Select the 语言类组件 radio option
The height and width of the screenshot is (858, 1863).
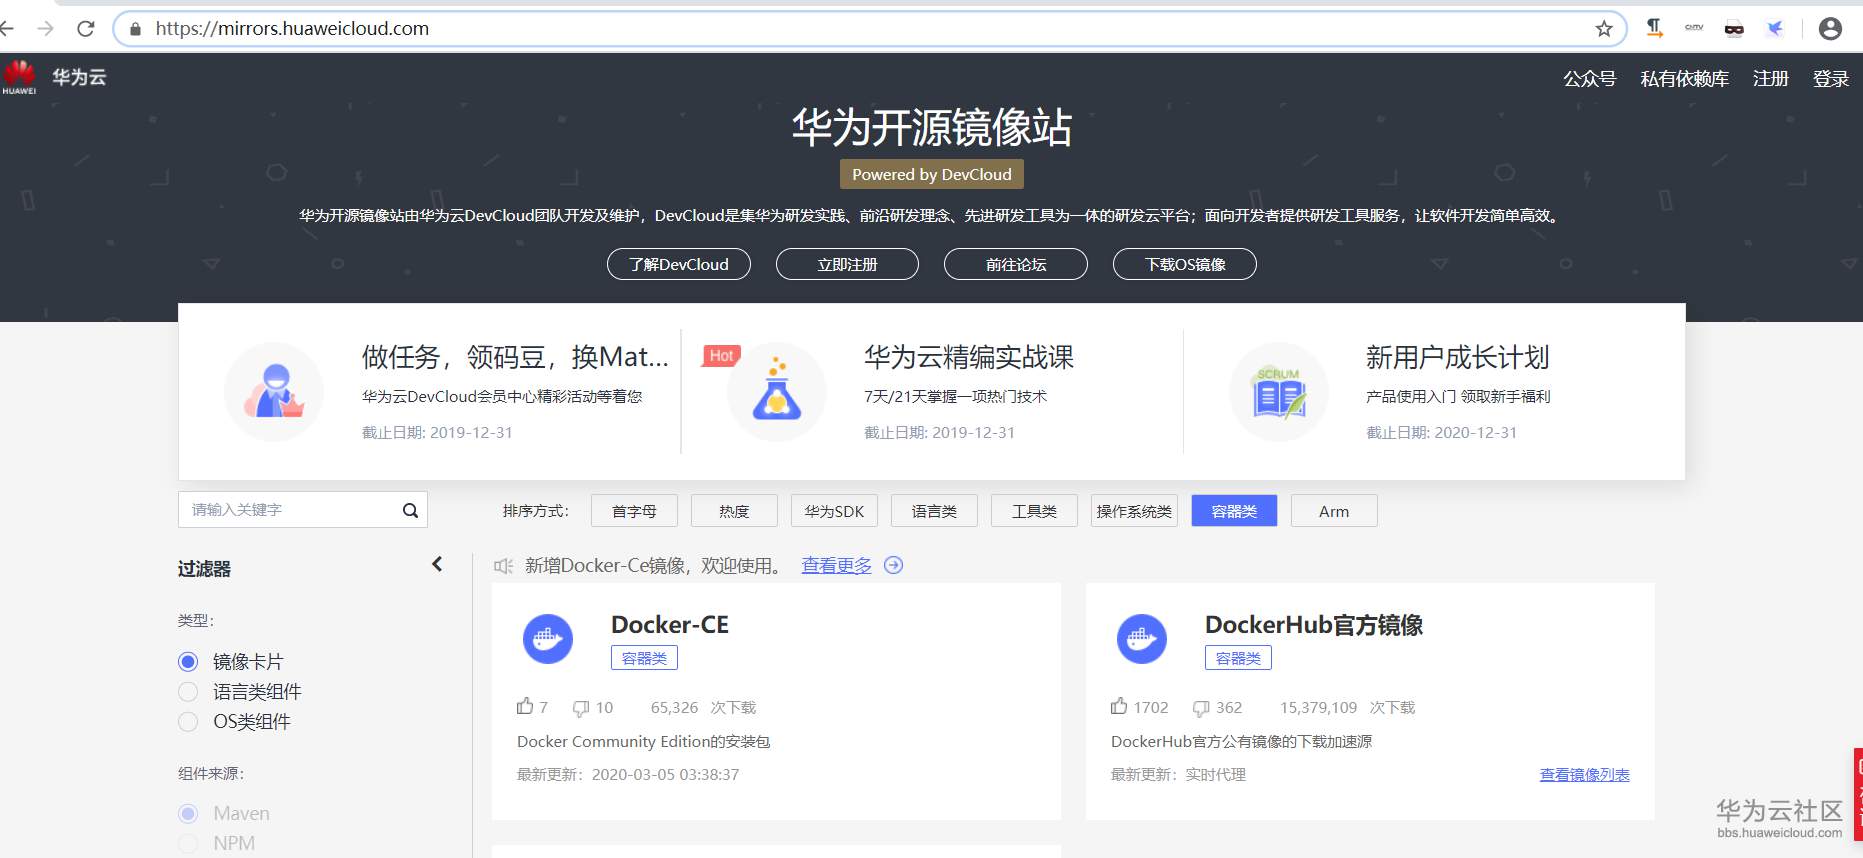[x=188, y=692]
